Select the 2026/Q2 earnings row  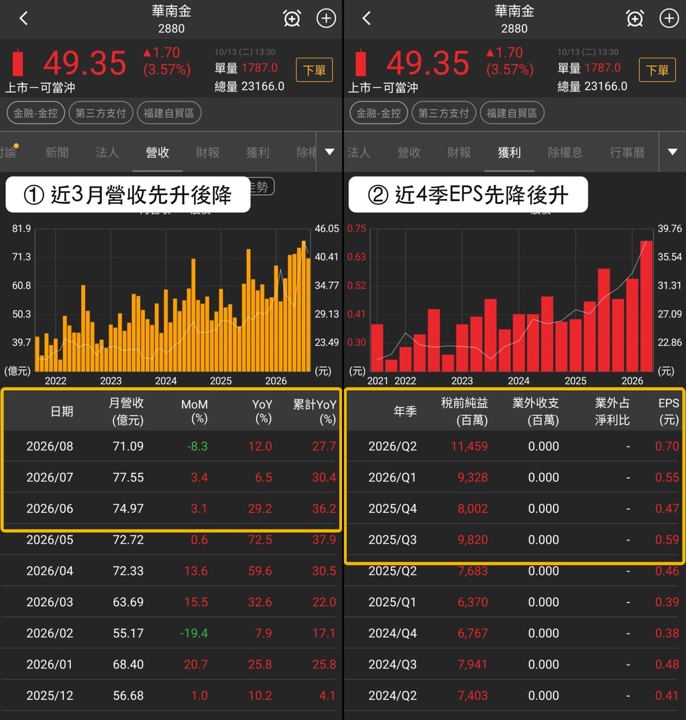click(515, 446)
